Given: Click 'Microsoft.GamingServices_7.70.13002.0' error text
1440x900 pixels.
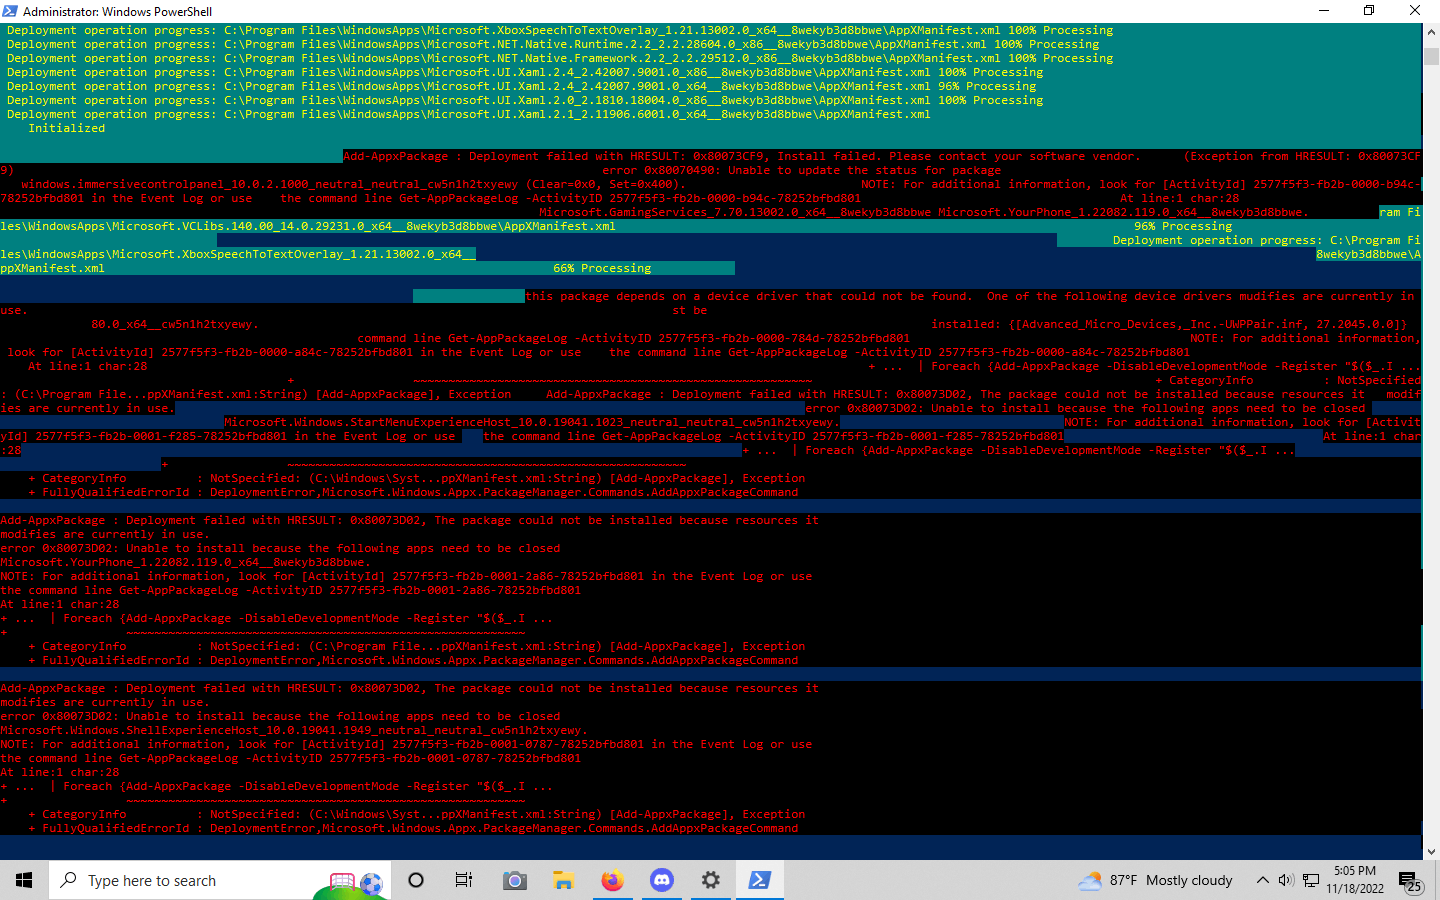Looking at the screenshot, I should click(x=735, y=212).
